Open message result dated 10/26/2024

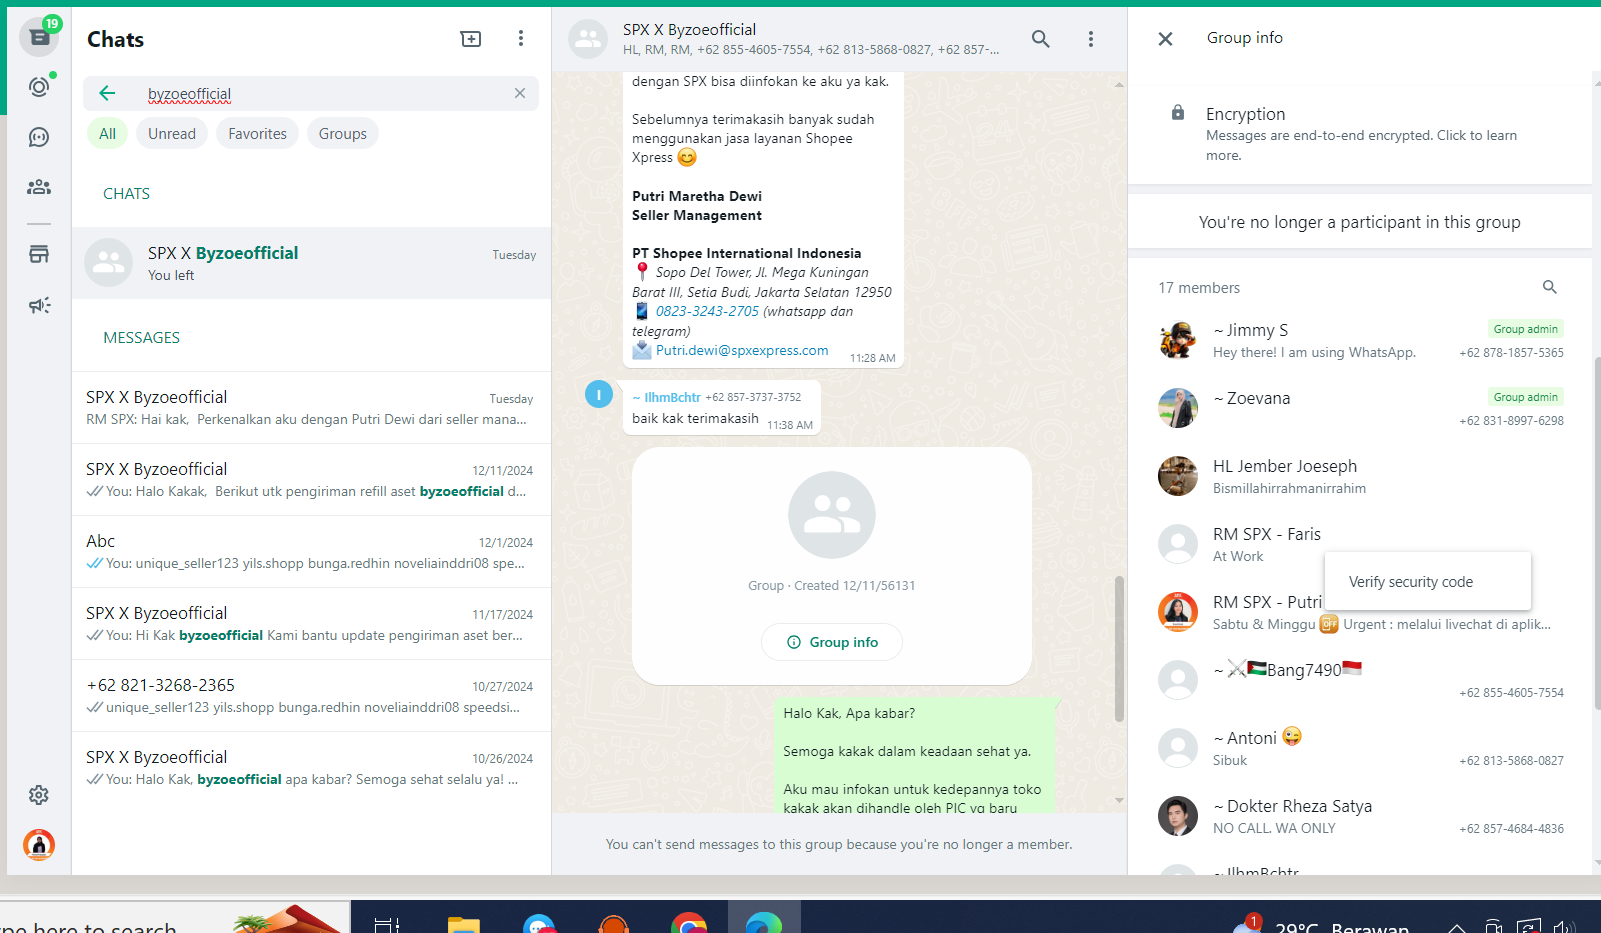[311, 767]
